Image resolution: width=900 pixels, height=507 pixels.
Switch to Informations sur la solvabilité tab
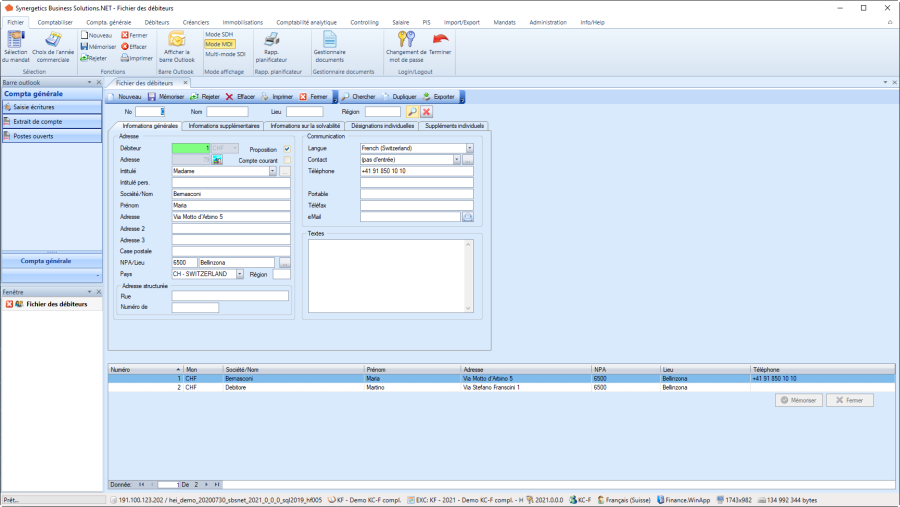[311, 126]
